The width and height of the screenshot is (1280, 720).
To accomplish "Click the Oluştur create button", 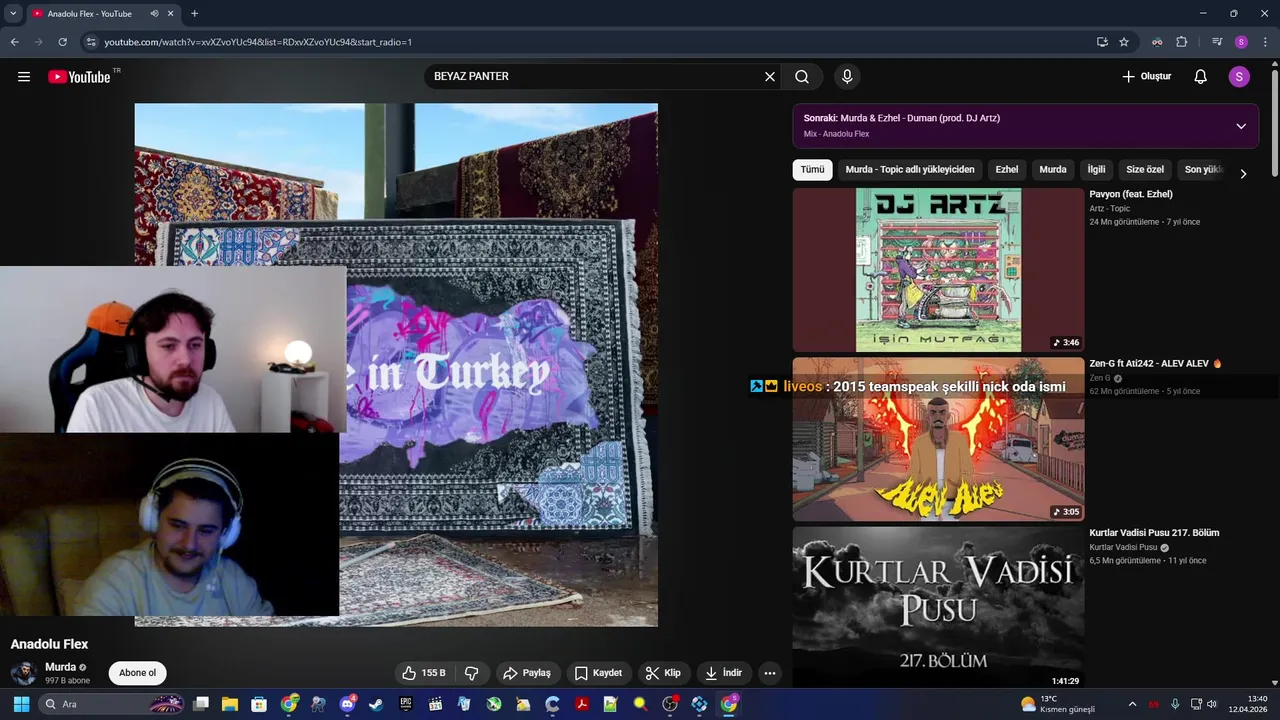I will click(x=1146, y=77).
